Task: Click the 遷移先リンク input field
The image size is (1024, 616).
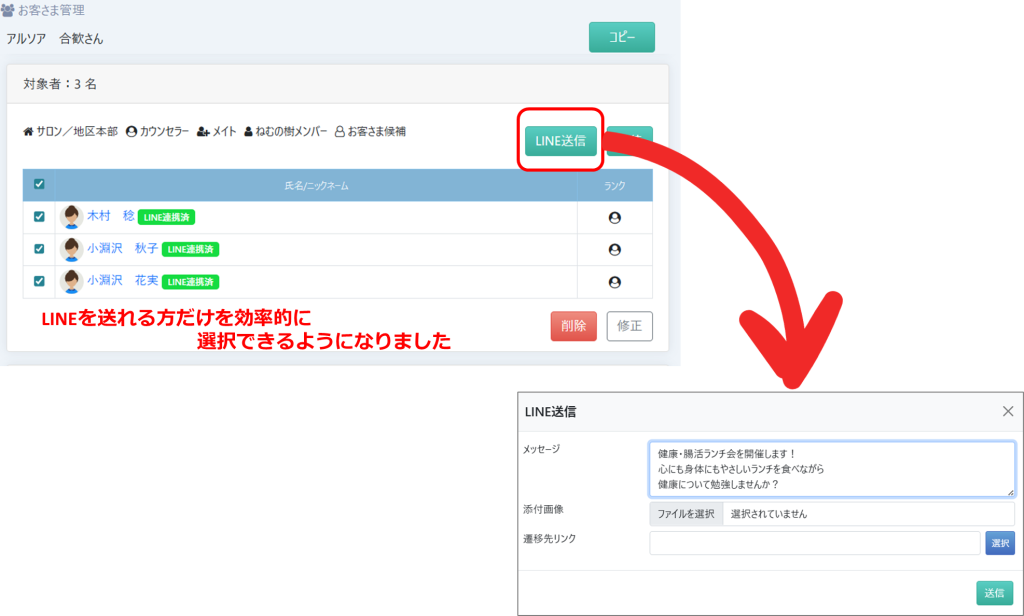Action: (x=814, y=543)
